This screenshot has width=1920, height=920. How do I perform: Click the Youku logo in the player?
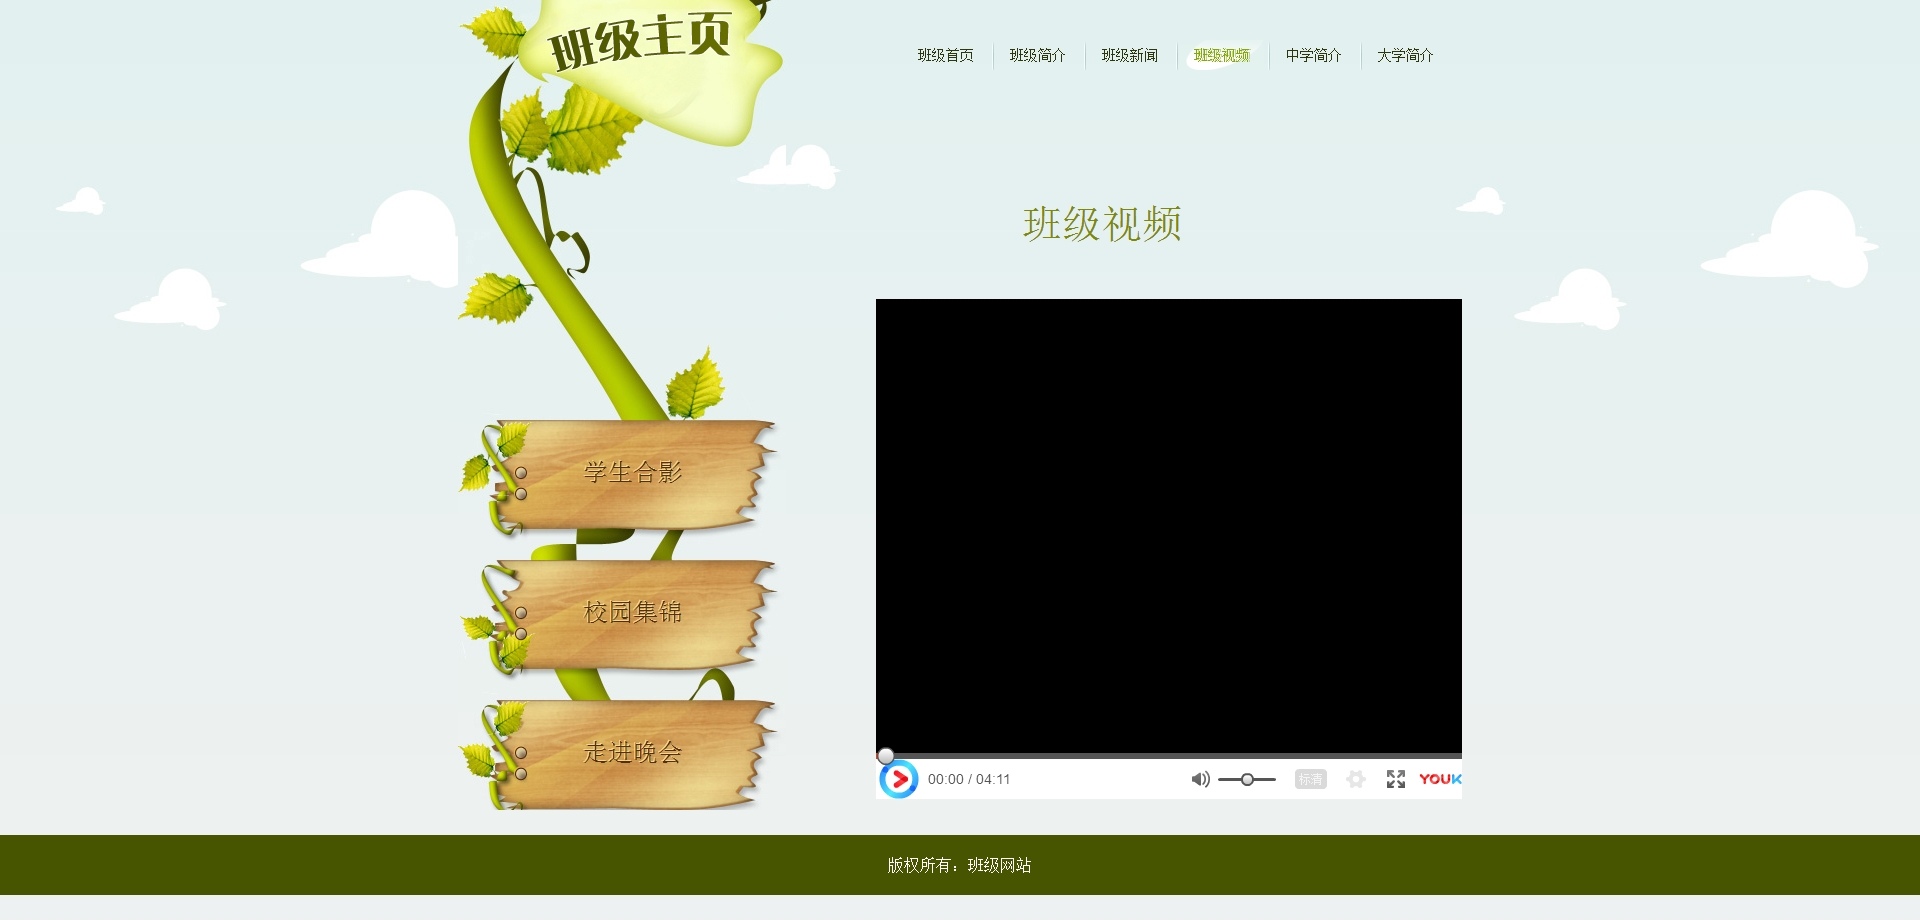coord(1440,779)
